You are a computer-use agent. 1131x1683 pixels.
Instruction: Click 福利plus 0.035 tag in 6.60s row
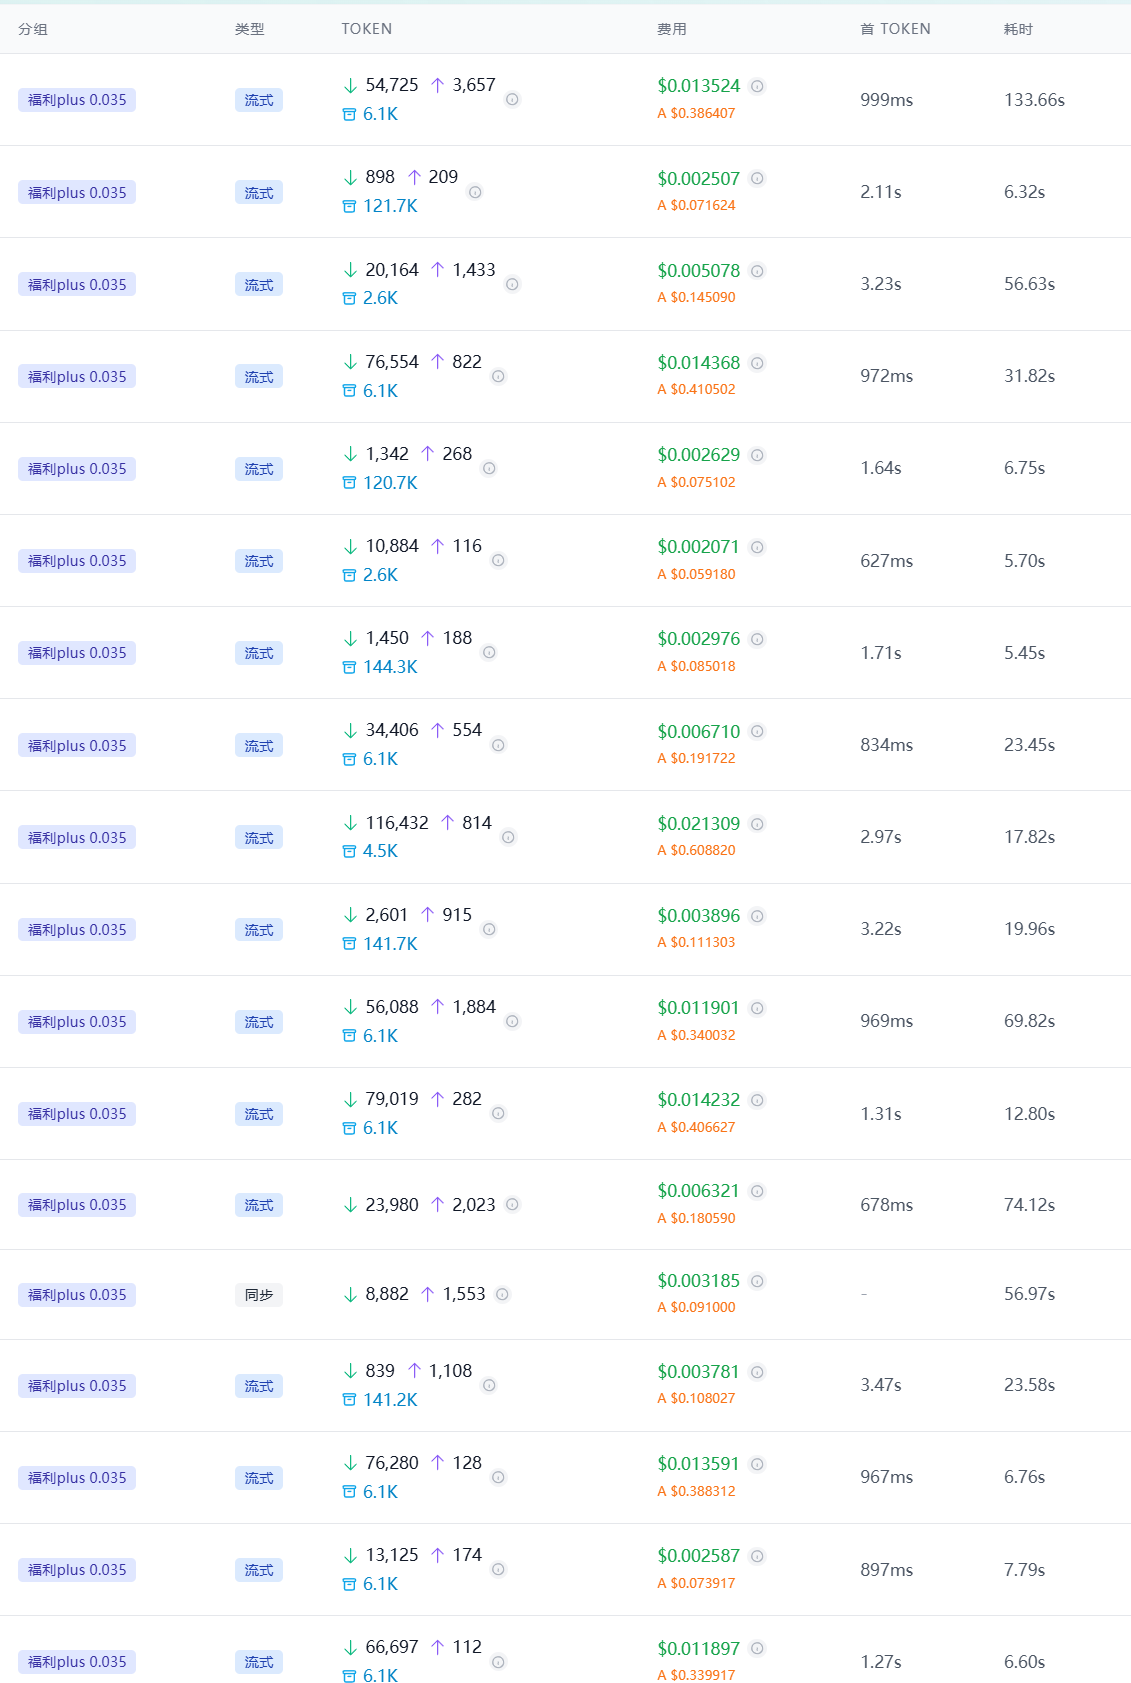pyautogui.click(x=77, y=1662)
